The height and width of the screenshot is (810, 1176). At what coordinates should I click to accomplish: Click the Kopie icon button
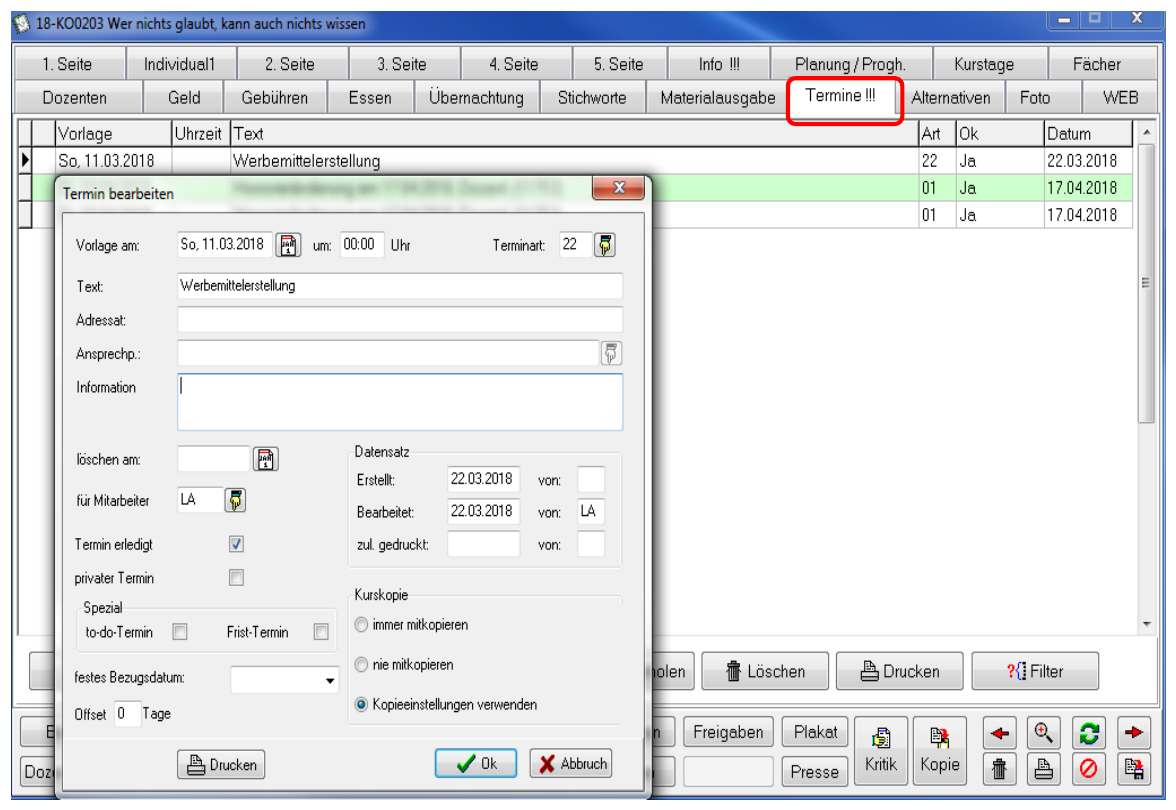coord(940,751)
